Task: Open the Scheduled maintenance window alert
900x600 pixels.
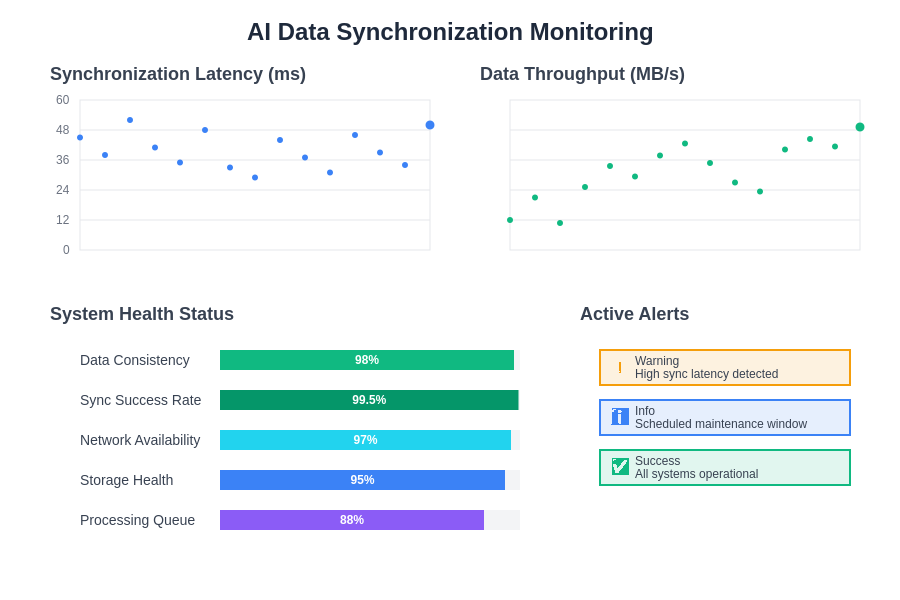Action: coord(724,418)
